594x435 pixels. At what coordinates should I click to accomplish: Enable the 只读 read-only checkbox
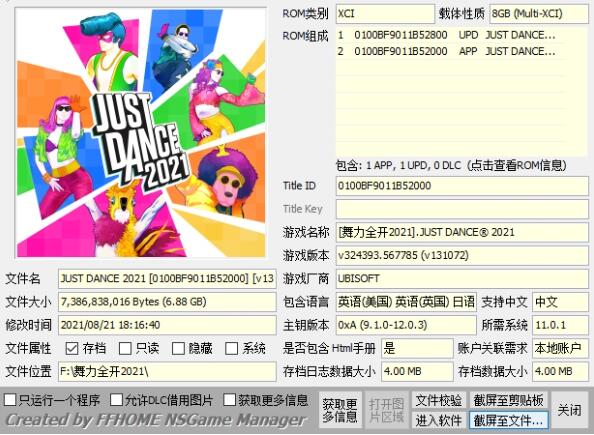tap(125, 348)
